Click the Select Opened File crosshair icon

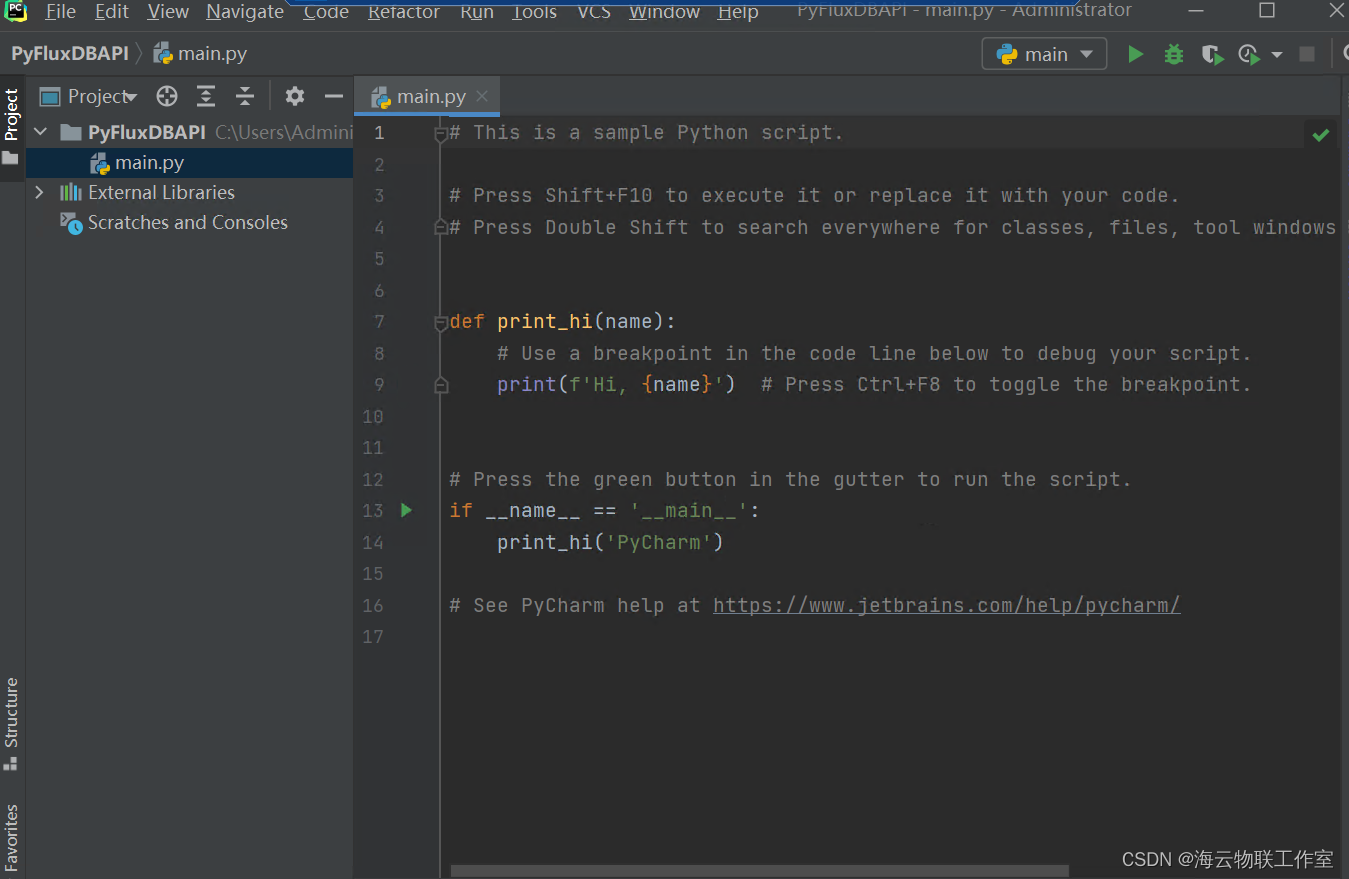click(x=166, y=96)
